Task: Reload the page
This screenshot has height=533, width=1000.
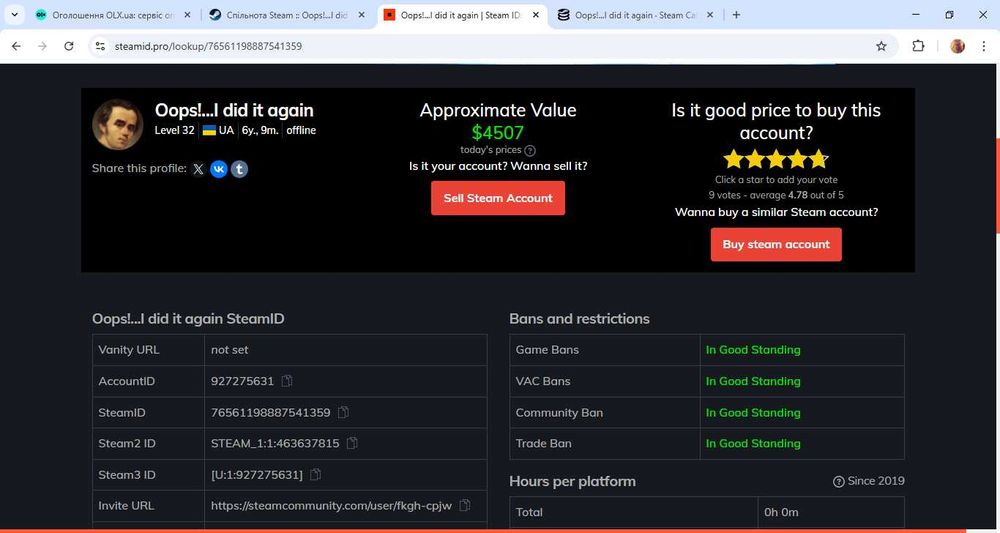Action: (x=69, y=46)
